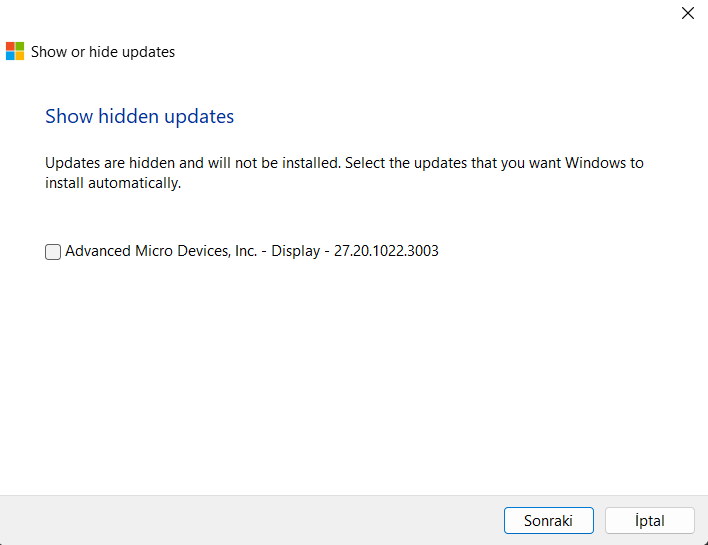Click the Microsoft logo icon in the header
This screenshot has height=545, width=708.
(16, 52)
